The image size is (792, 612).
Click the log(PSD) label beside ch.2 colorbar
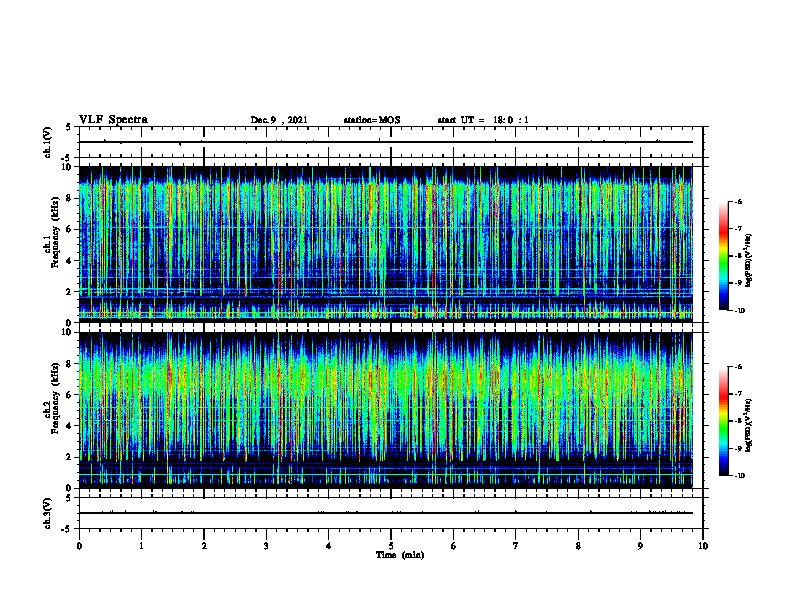[749, 425]
